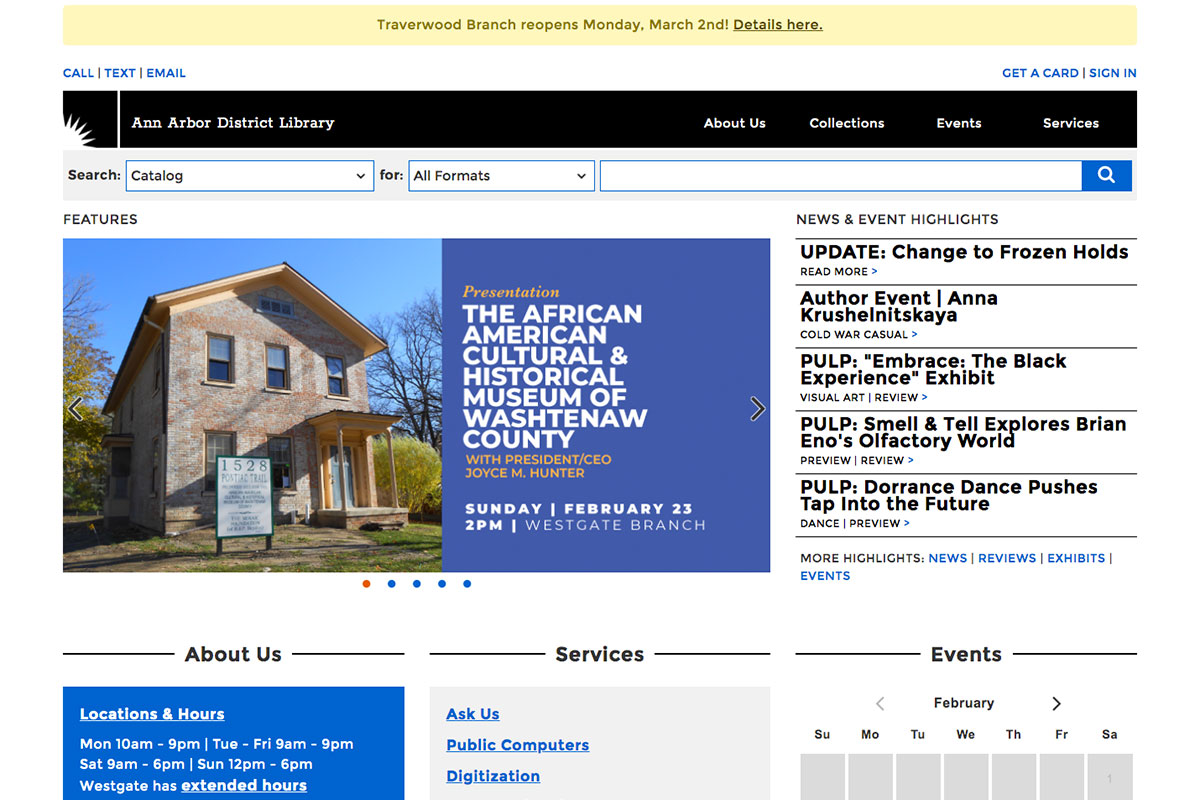The image size is (1200, 800).
Task: Show March using the calendar's right chevron
Action: point(1056,703)
